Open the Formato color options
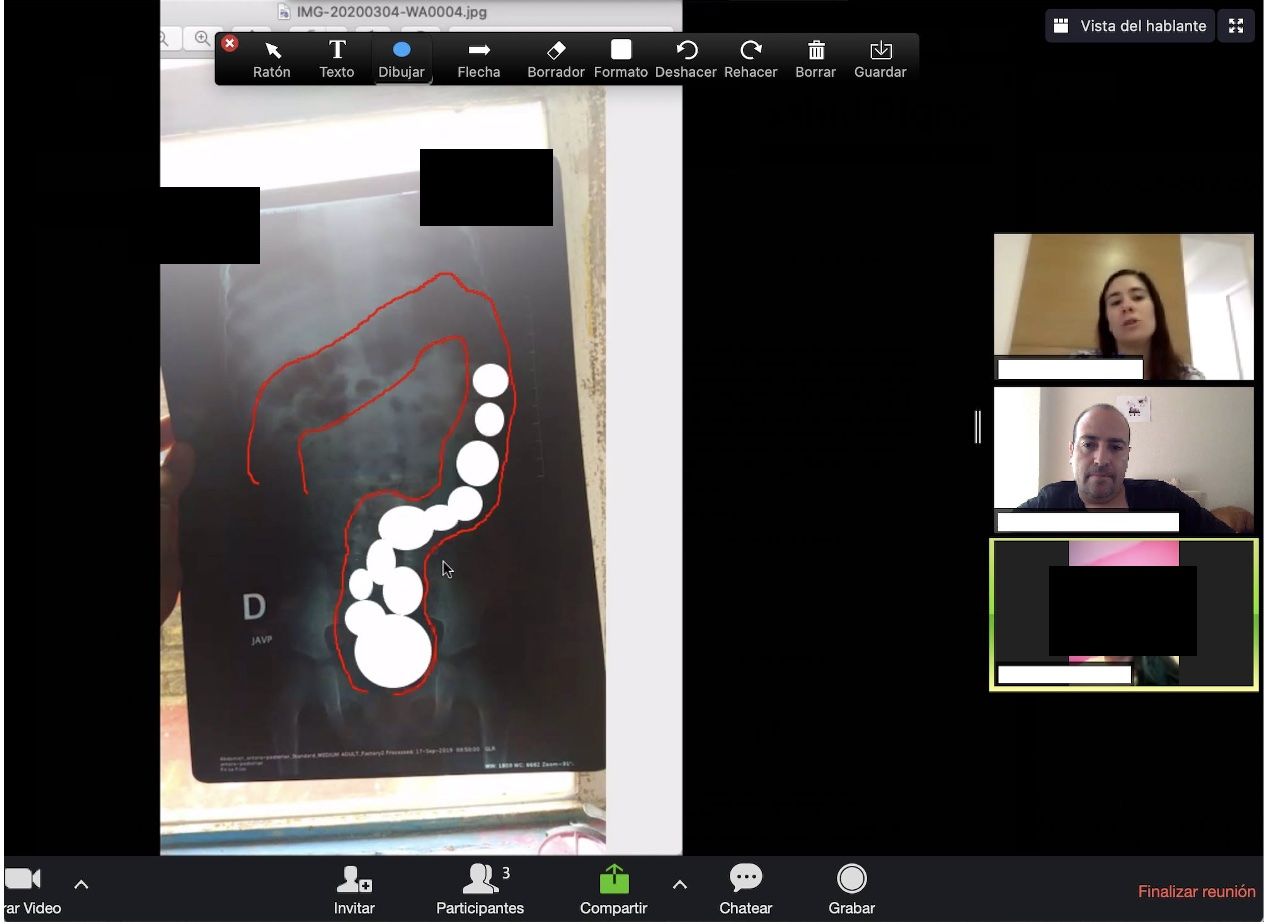This screenshot has width=1266, height=924. [x=621, y=60]
